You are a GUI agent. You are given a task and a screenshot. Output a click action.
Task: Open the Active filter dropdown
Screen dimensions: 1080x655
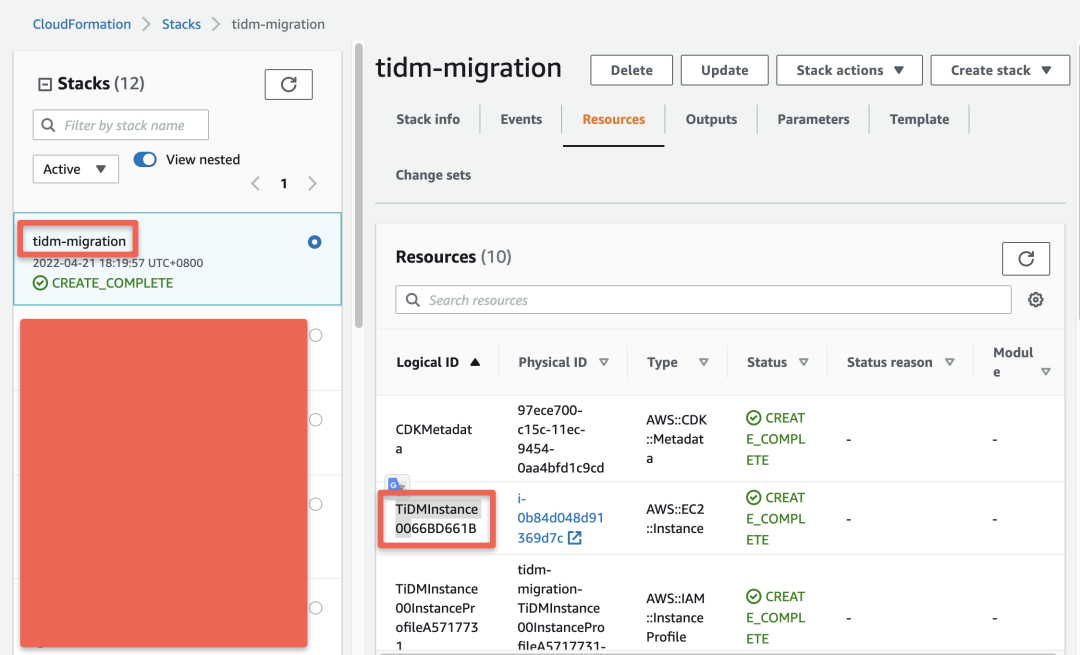pyautogui.click(x=75, y=169)
